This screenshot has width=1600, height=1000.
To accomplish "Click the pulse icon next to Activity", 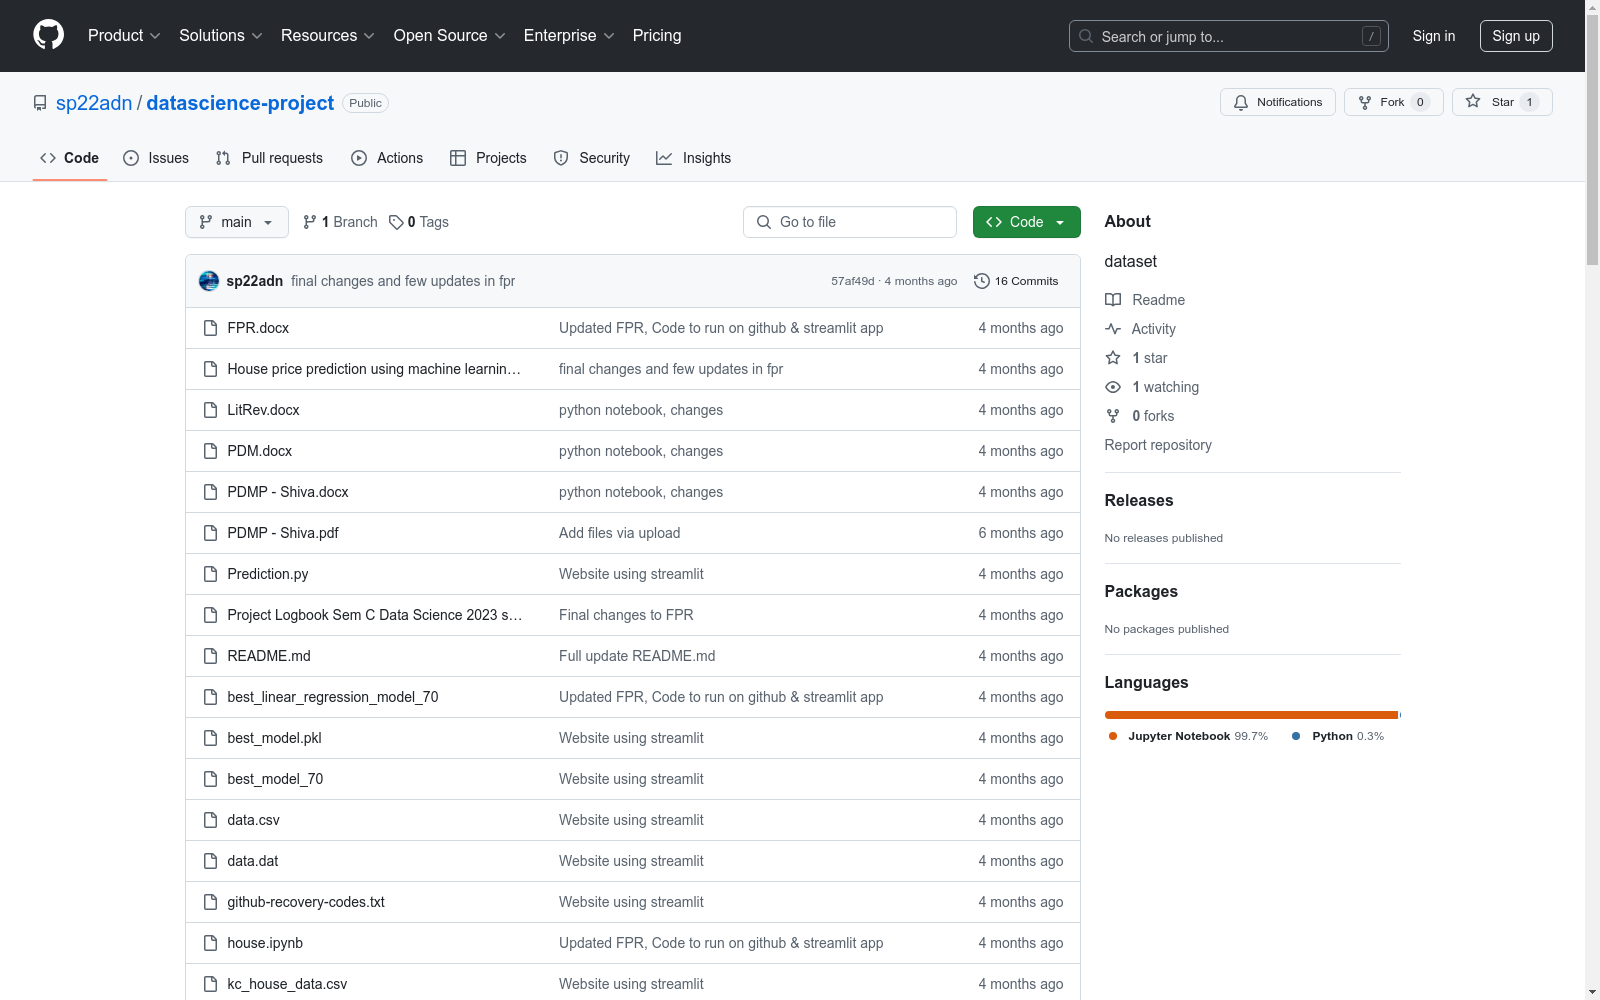I will pos(1113,329).
